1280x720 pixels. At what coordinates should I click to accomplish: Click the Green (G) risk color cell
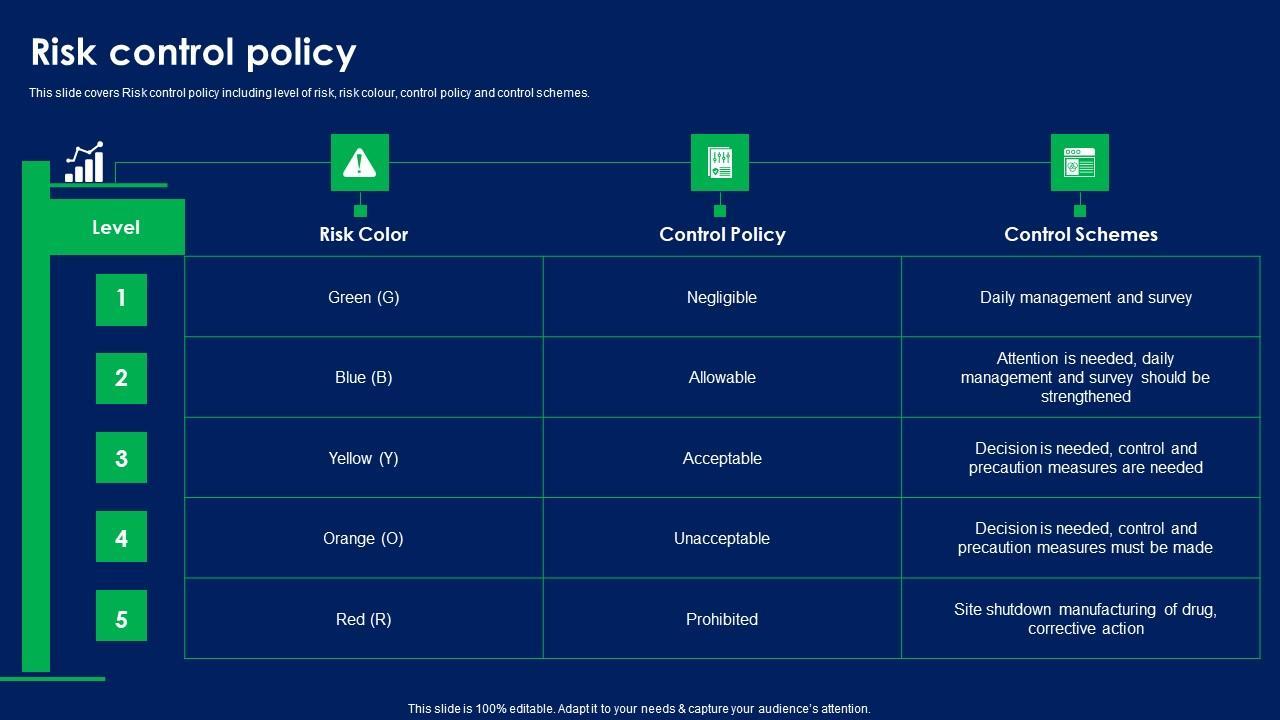[x=364, y=297]
